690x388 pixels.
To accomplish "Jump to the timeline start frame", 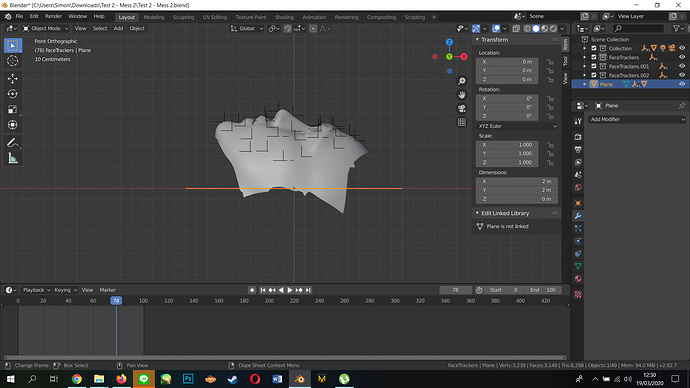I will click(263, 290).
